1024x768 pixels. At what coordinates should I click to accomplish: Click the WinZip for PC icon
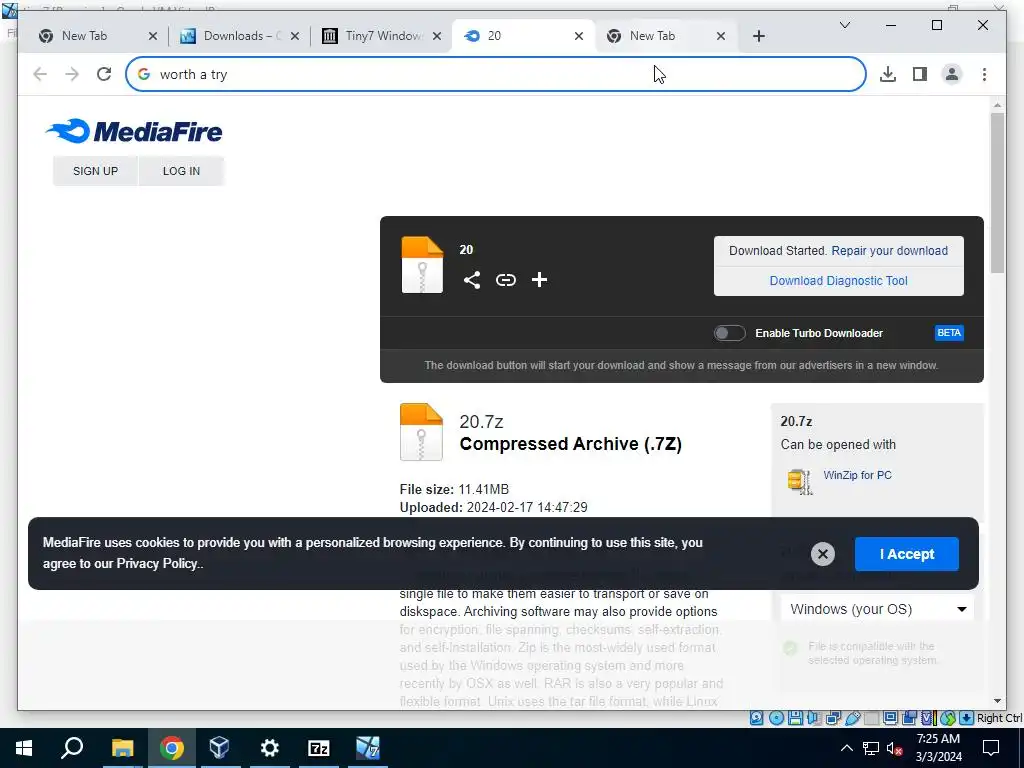point(800,482)
